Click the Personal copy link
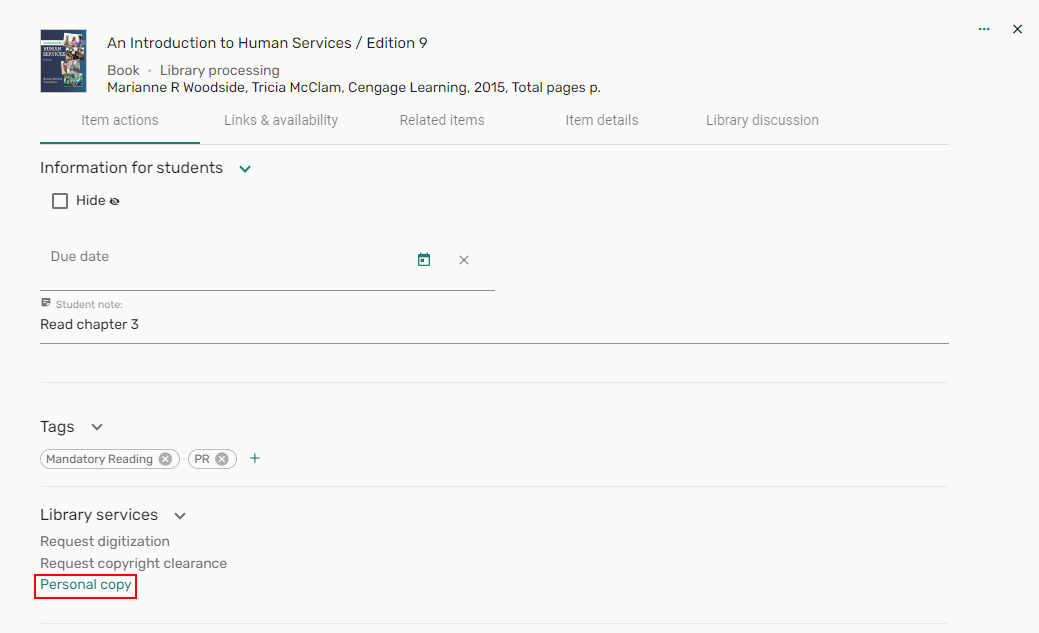 point(86,585)
